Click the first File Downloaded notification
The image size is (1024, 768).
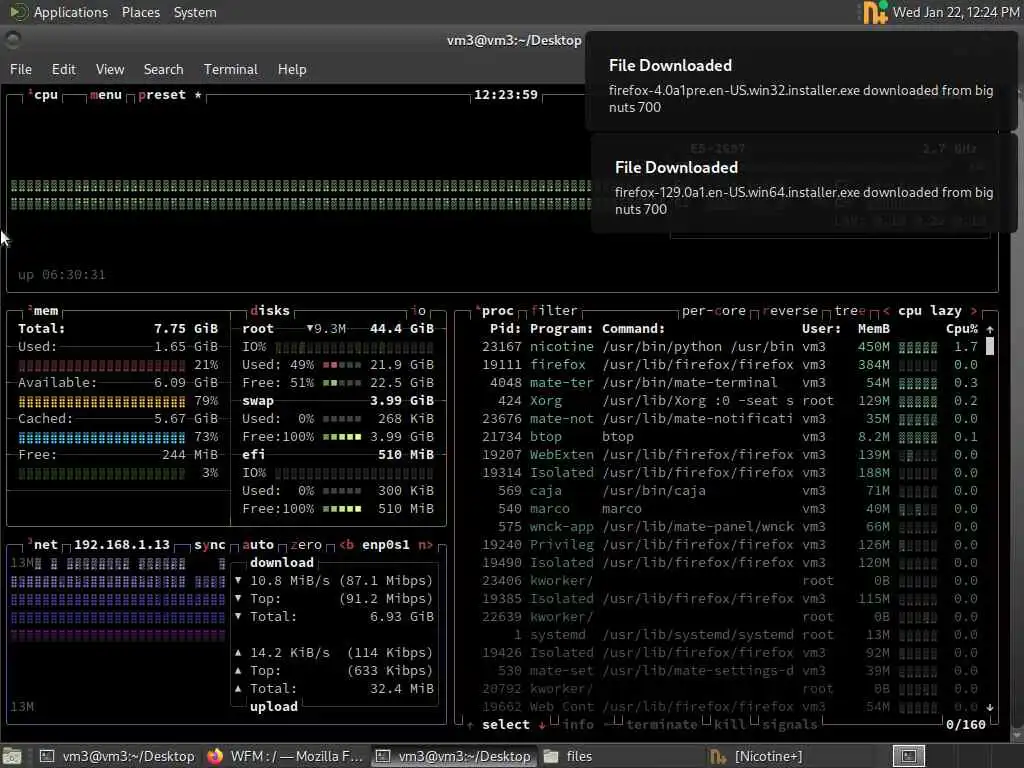click(x=800, y=82)
